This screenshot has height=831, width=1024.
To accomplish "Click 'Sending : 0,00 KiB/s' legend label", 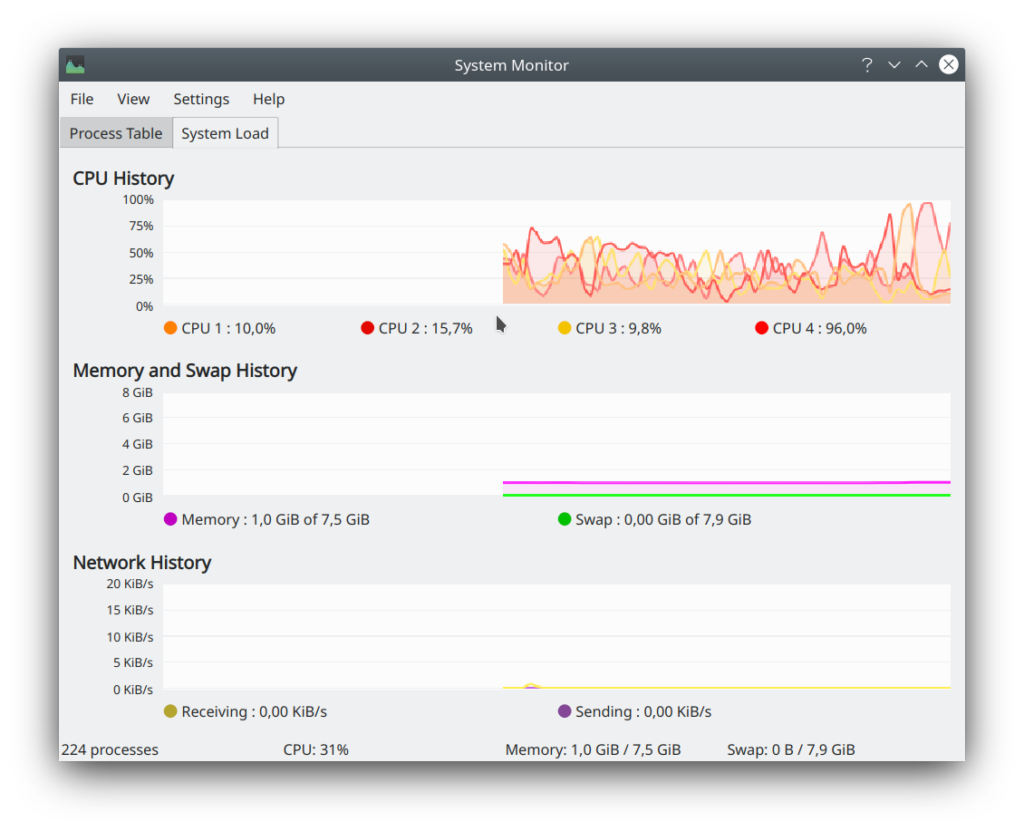I will click(x=643, y=712).
